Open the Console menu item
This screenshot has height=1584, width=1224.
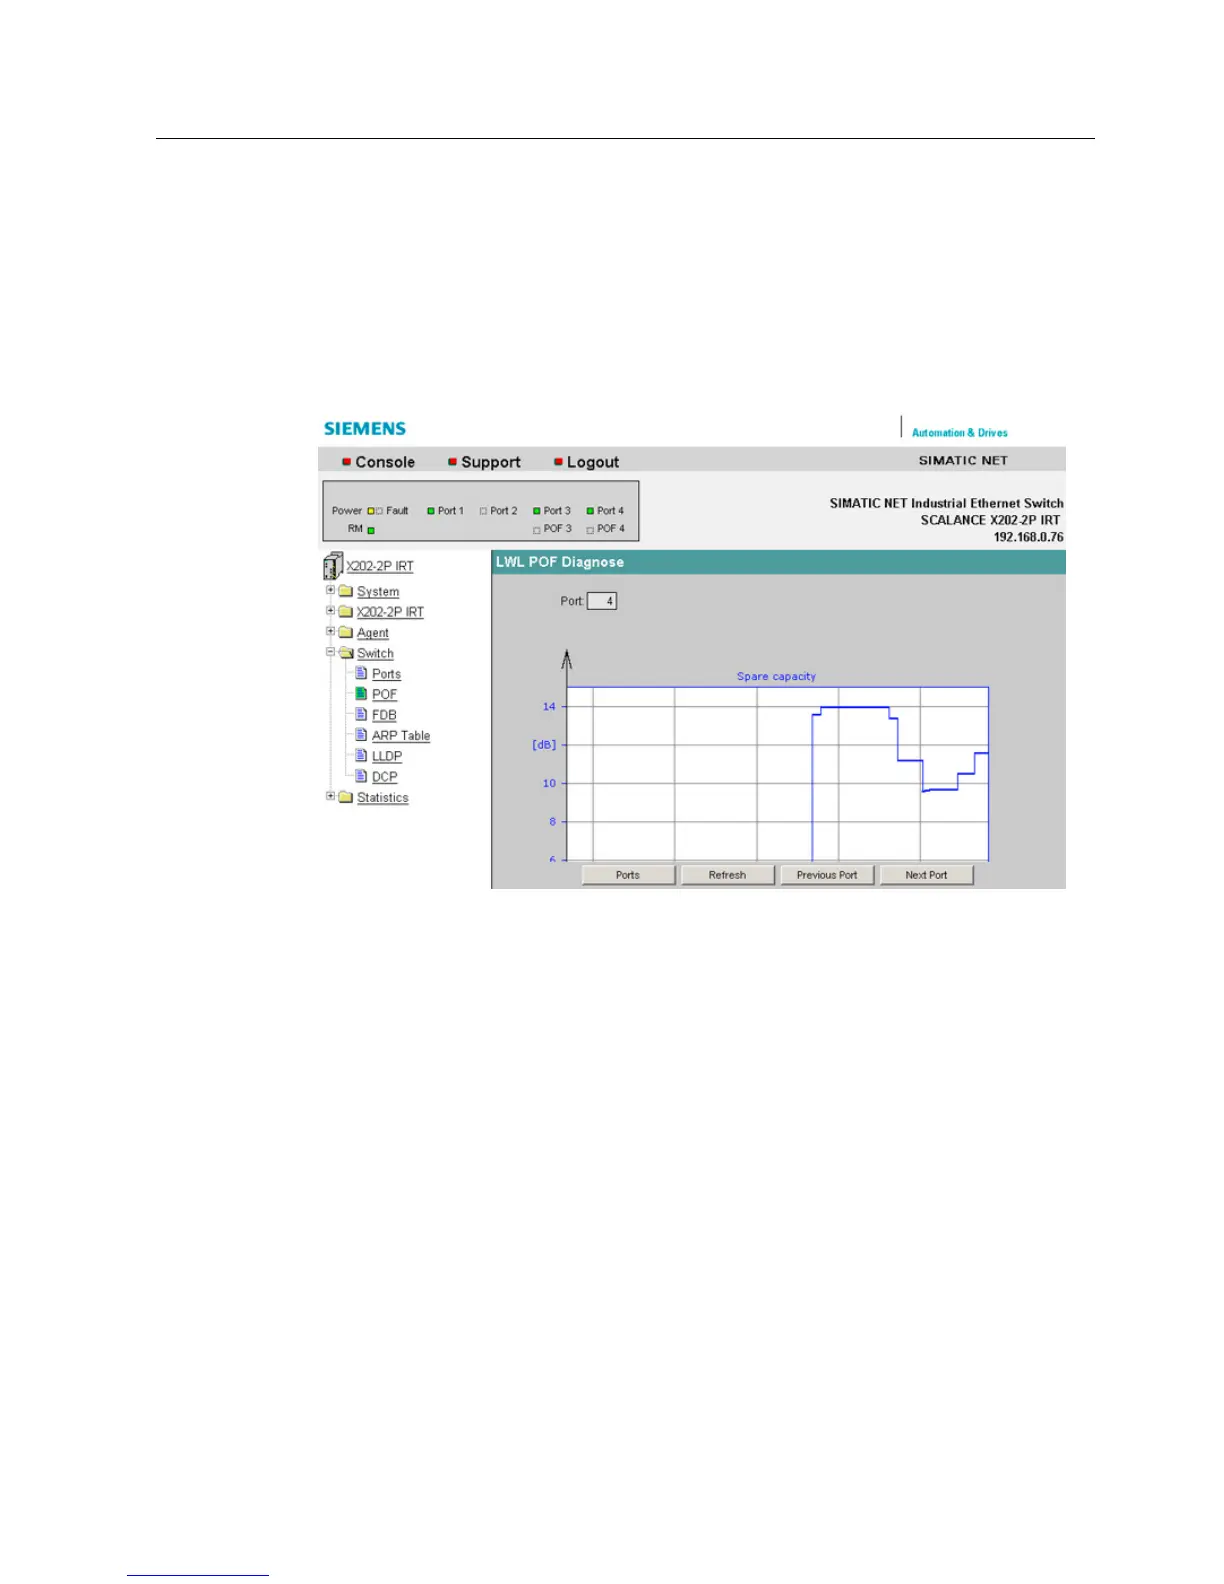click(385, 462)
